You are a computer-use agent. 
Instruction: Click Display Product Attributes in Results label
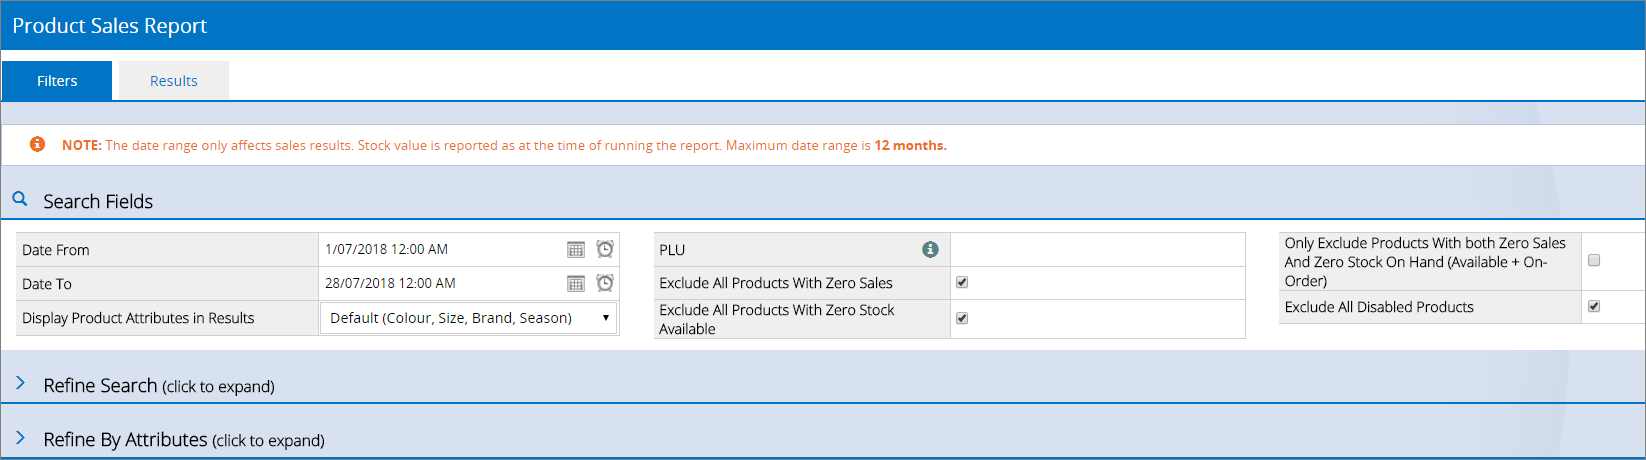click(138, 318)
